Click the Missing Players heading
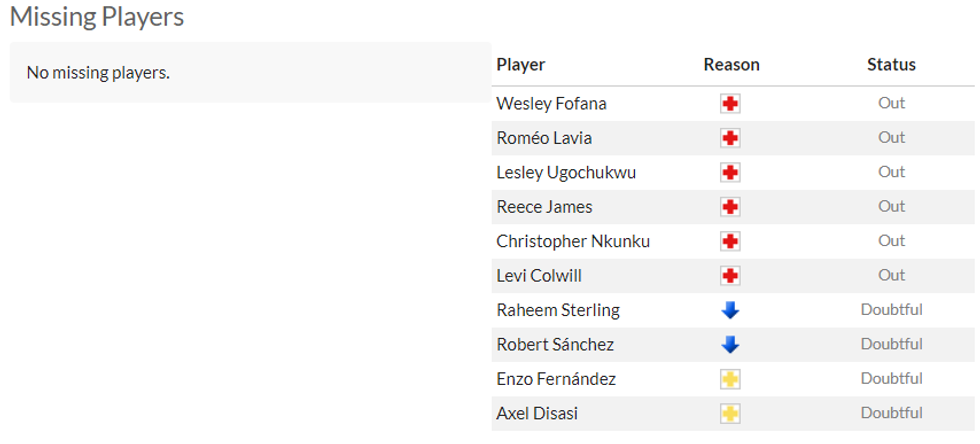 coord(97,17)
